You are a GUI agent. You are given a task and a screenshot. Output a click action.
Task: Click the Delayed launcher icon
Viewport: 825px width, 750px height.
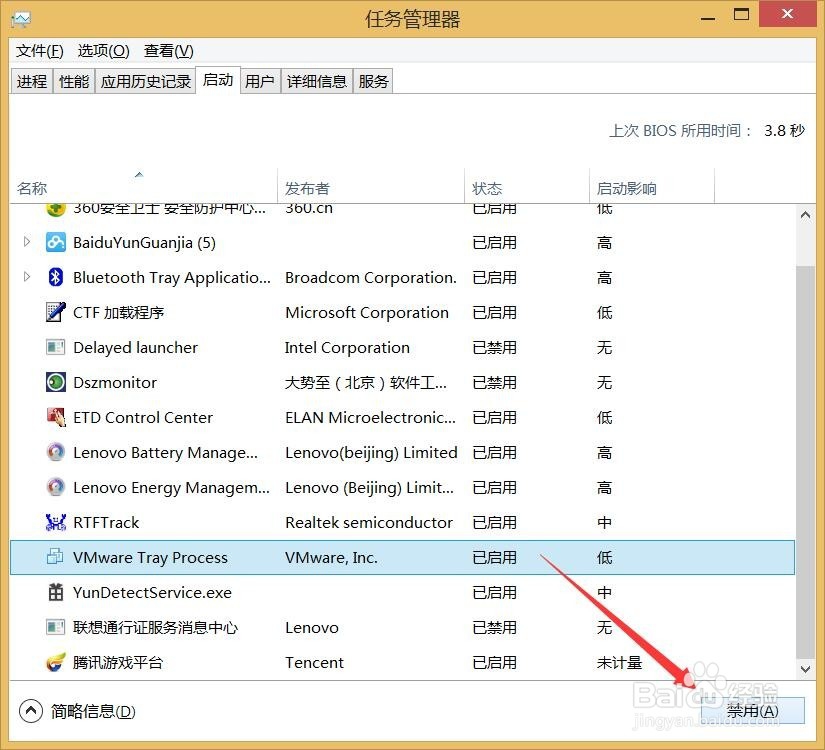tap(56, 347)
